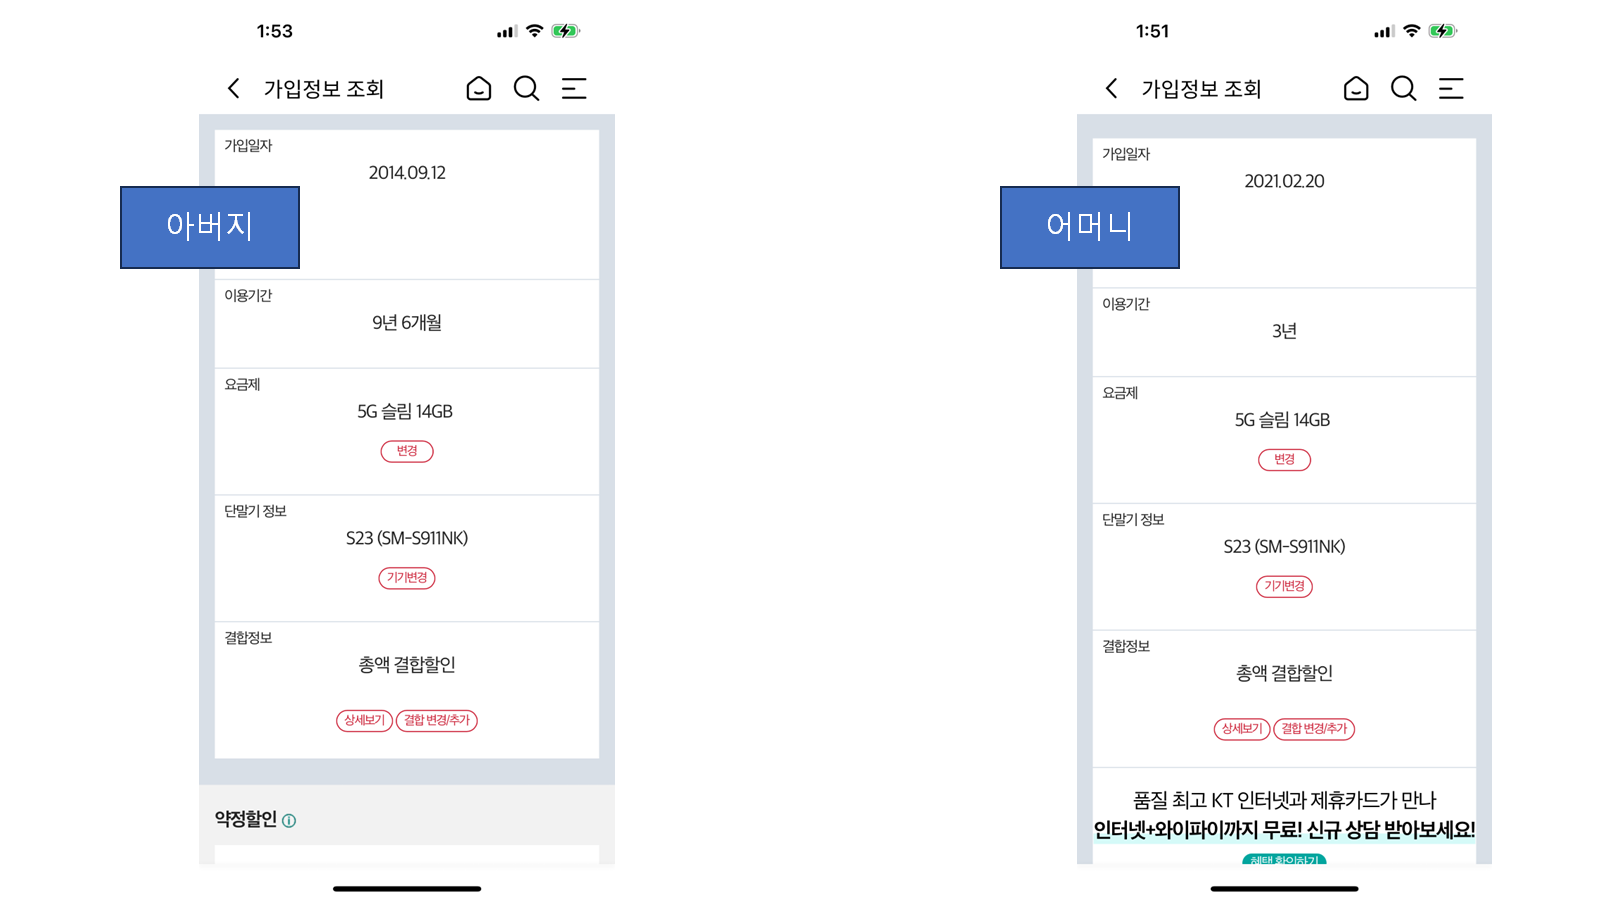Open home icon on the right phone header
This screenshot has width=1600, height=900.
point(1356,88)
